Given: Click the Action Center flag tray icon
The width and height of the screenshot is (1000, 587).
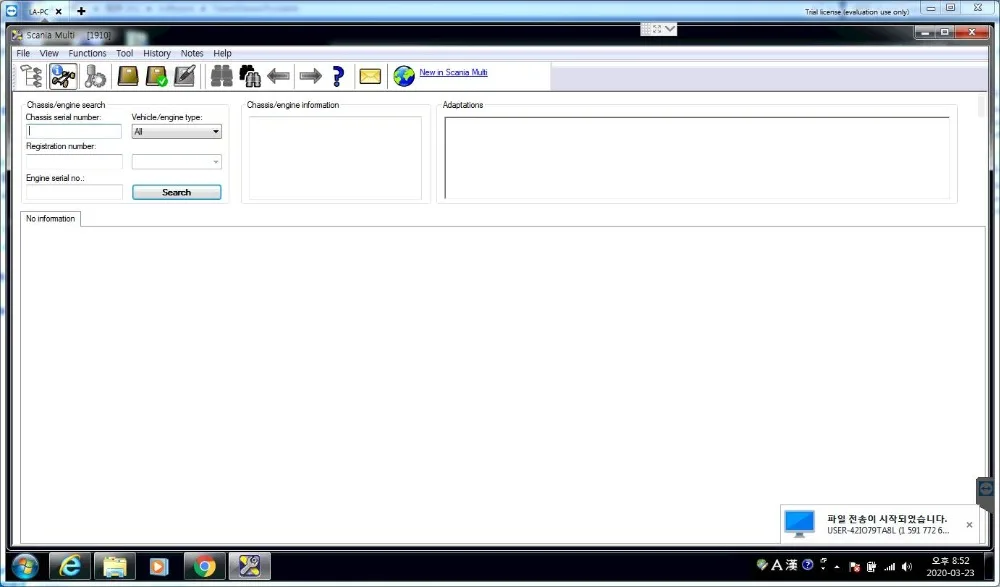Looking at the screenshot, I should click(x=855, y=567).
